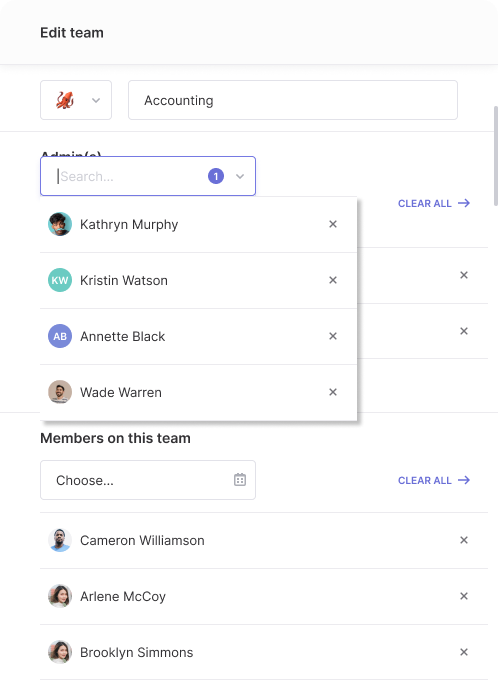
Task: Click the vertical scrollbar on the right
Action: (x=496, y=159)
